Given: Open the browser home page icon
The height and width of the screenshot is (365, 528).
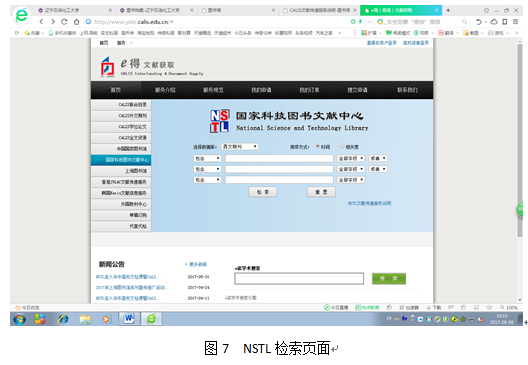Looking at the screenshot, I should point(76,22).
